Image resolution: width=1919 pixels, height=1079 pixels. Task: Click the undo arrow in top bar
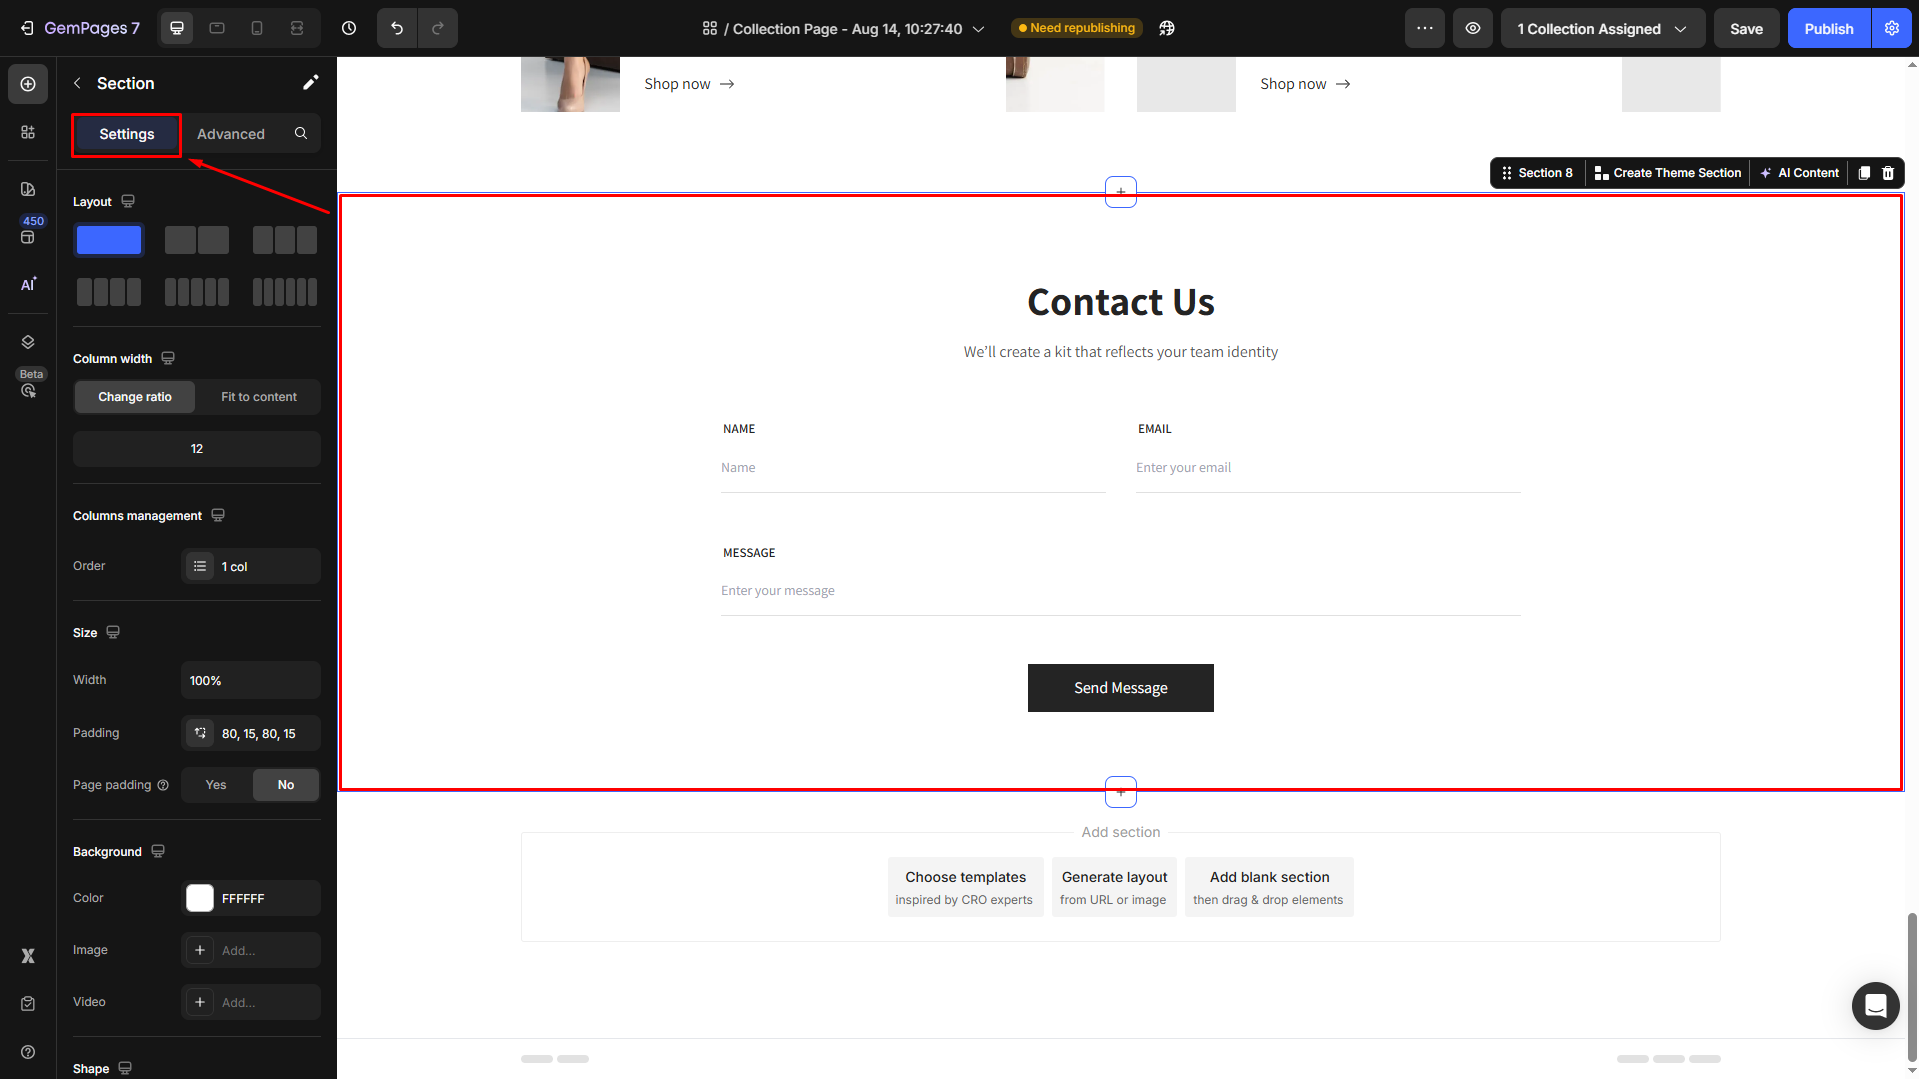(x=397, y=28)
